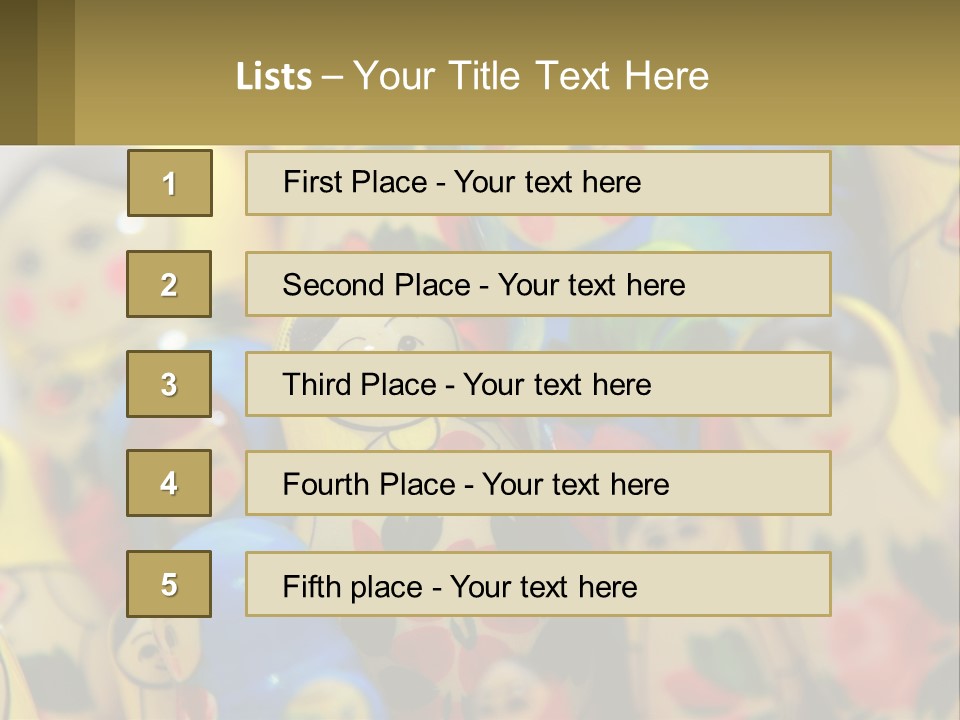
Task: Click the number 3 box
Action: tap(169, 384)
